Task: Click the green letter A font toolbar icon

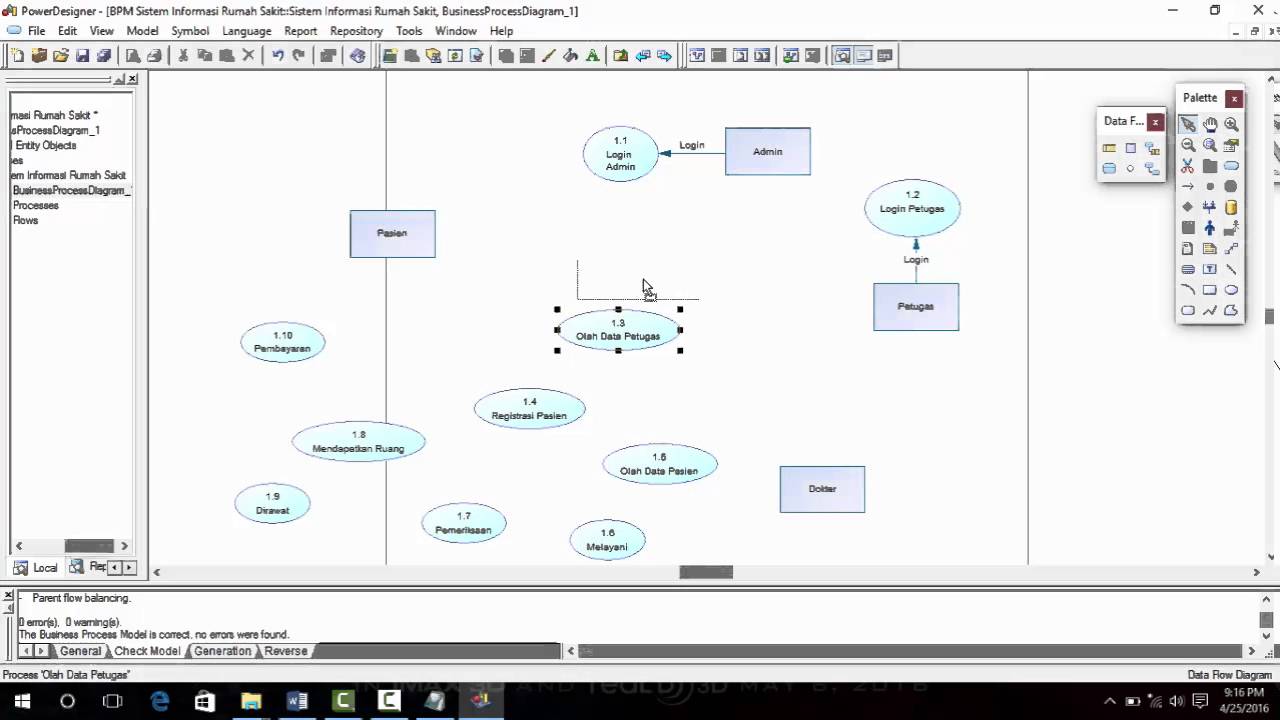Action: pyautogui.click(x=593, y=56)
